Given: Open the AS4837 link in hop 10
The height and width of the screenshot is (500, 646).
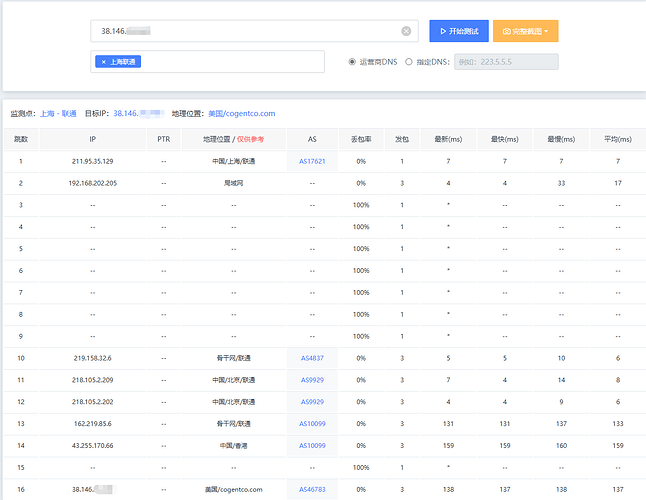Looking at the screenshot, I should [312, 357].
